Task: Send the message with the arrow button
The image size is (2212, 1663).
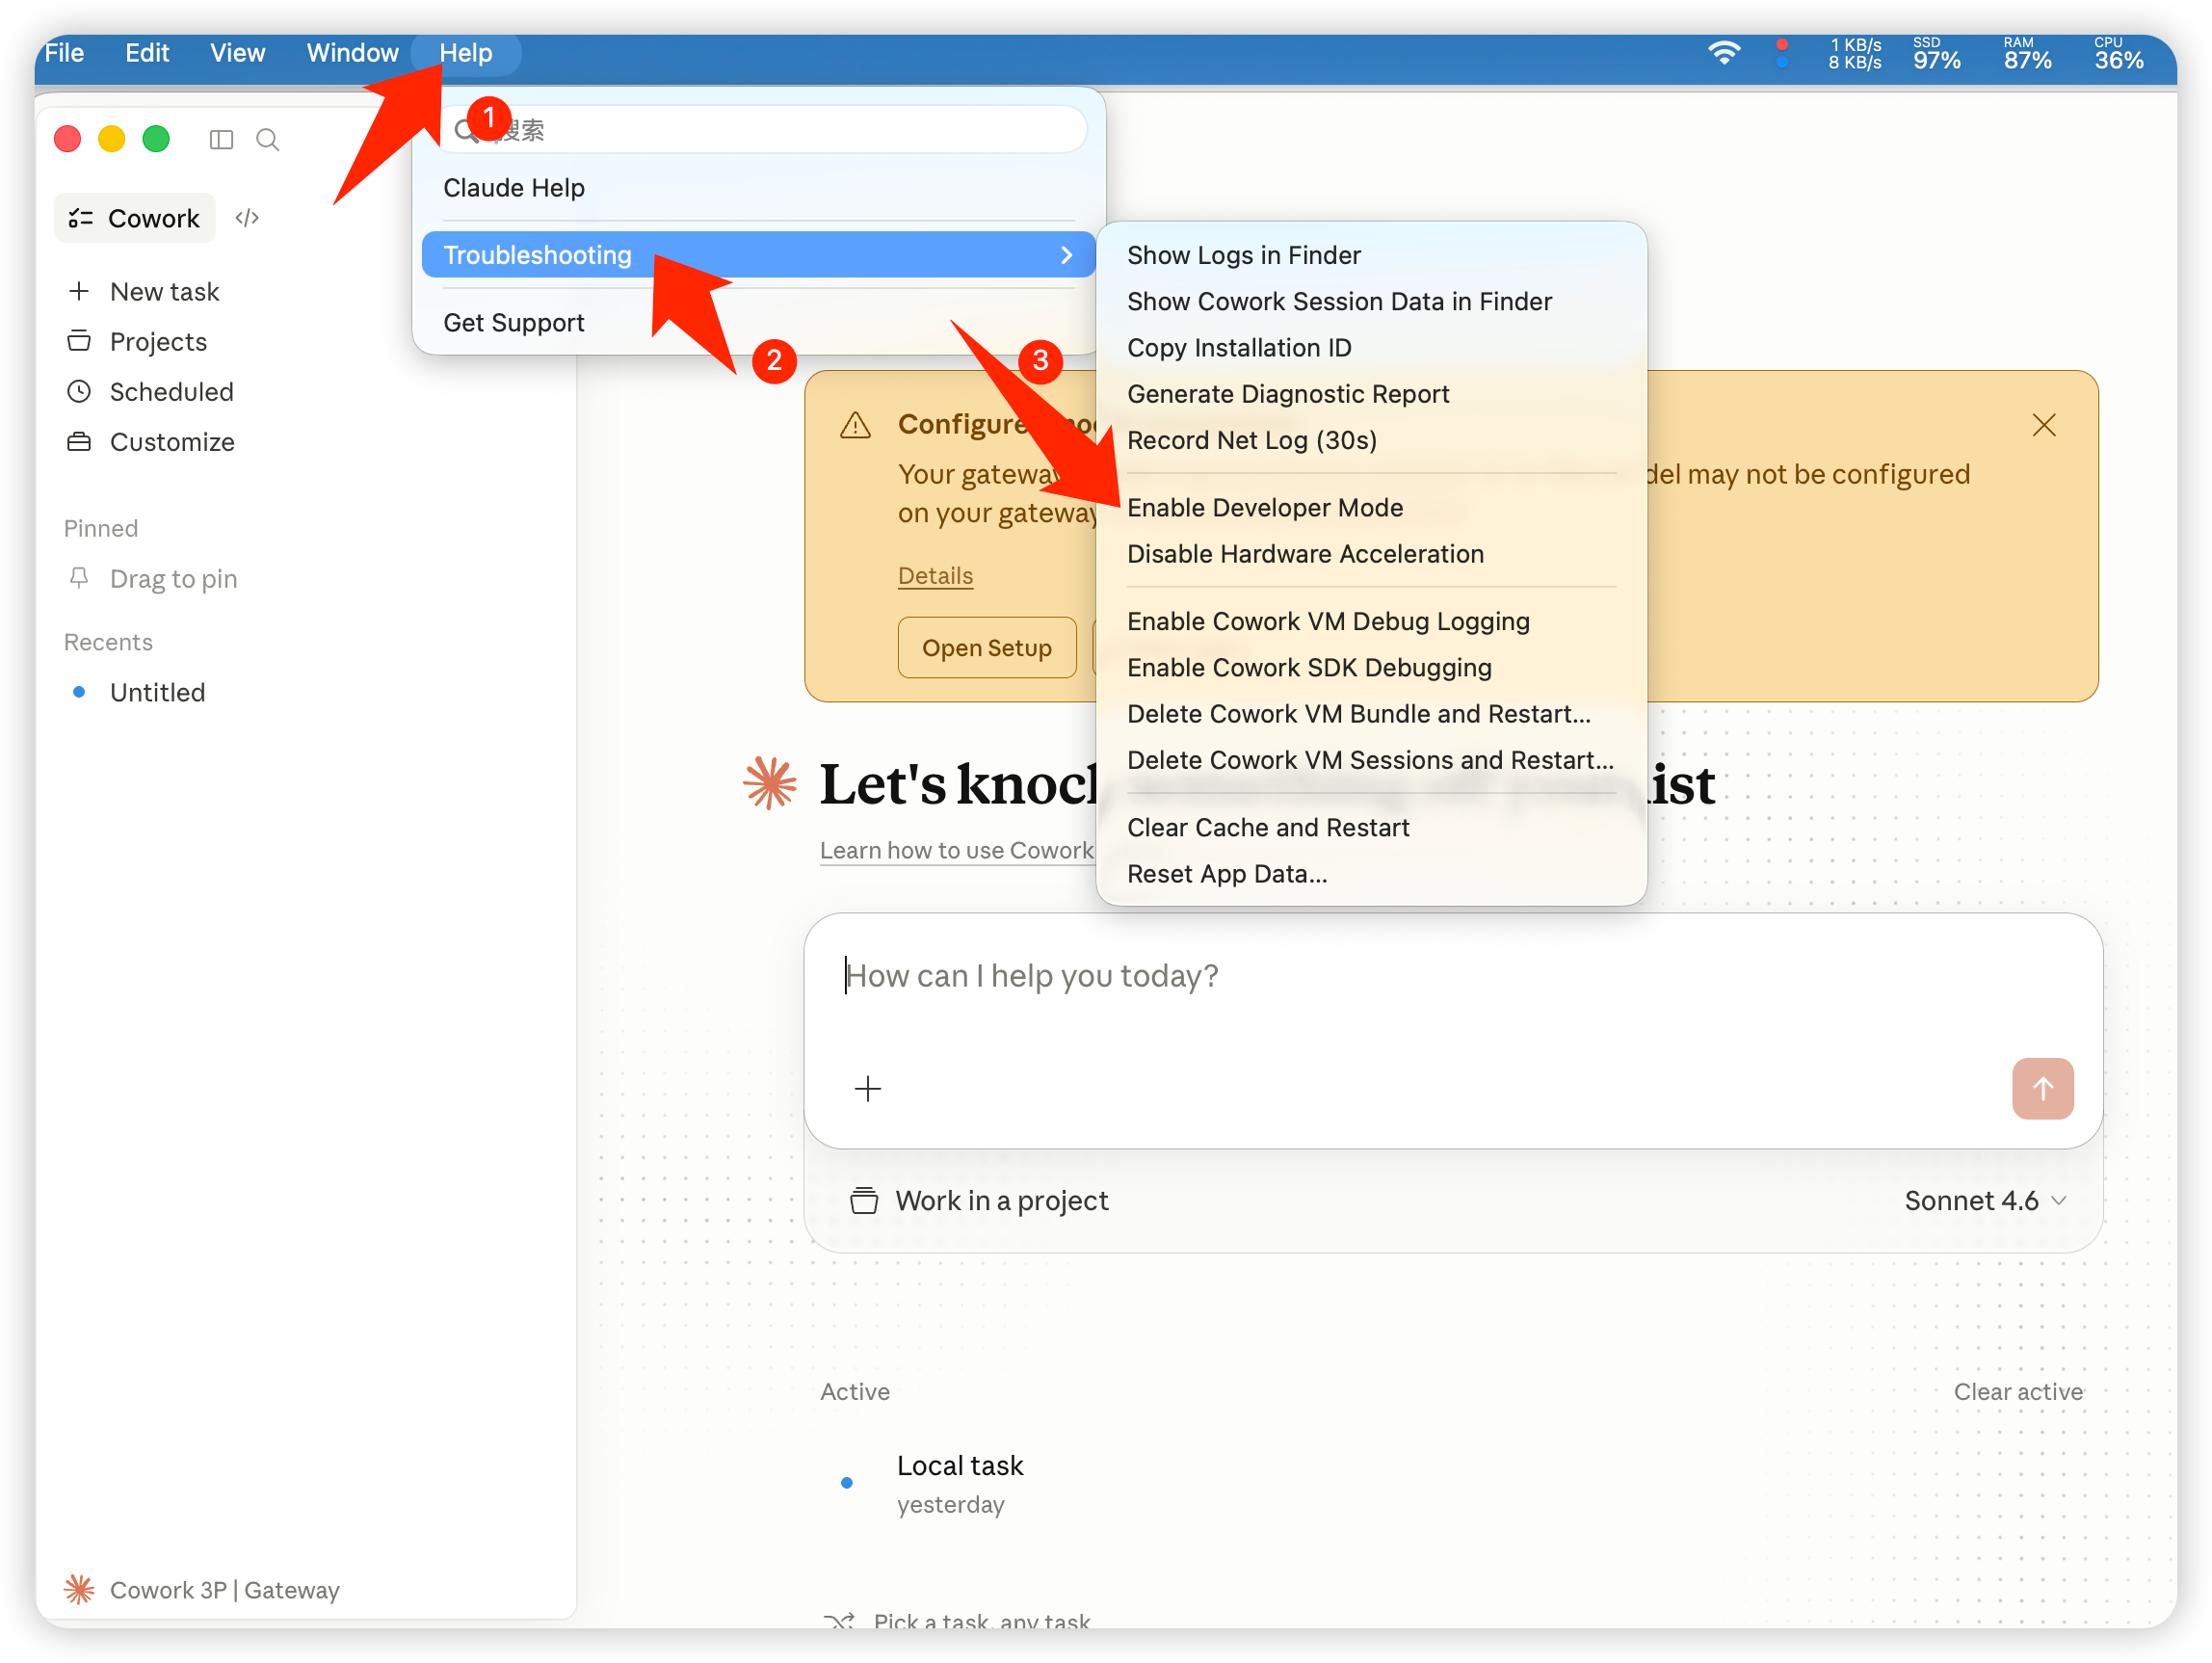Action: [x=2042, y=1088]
